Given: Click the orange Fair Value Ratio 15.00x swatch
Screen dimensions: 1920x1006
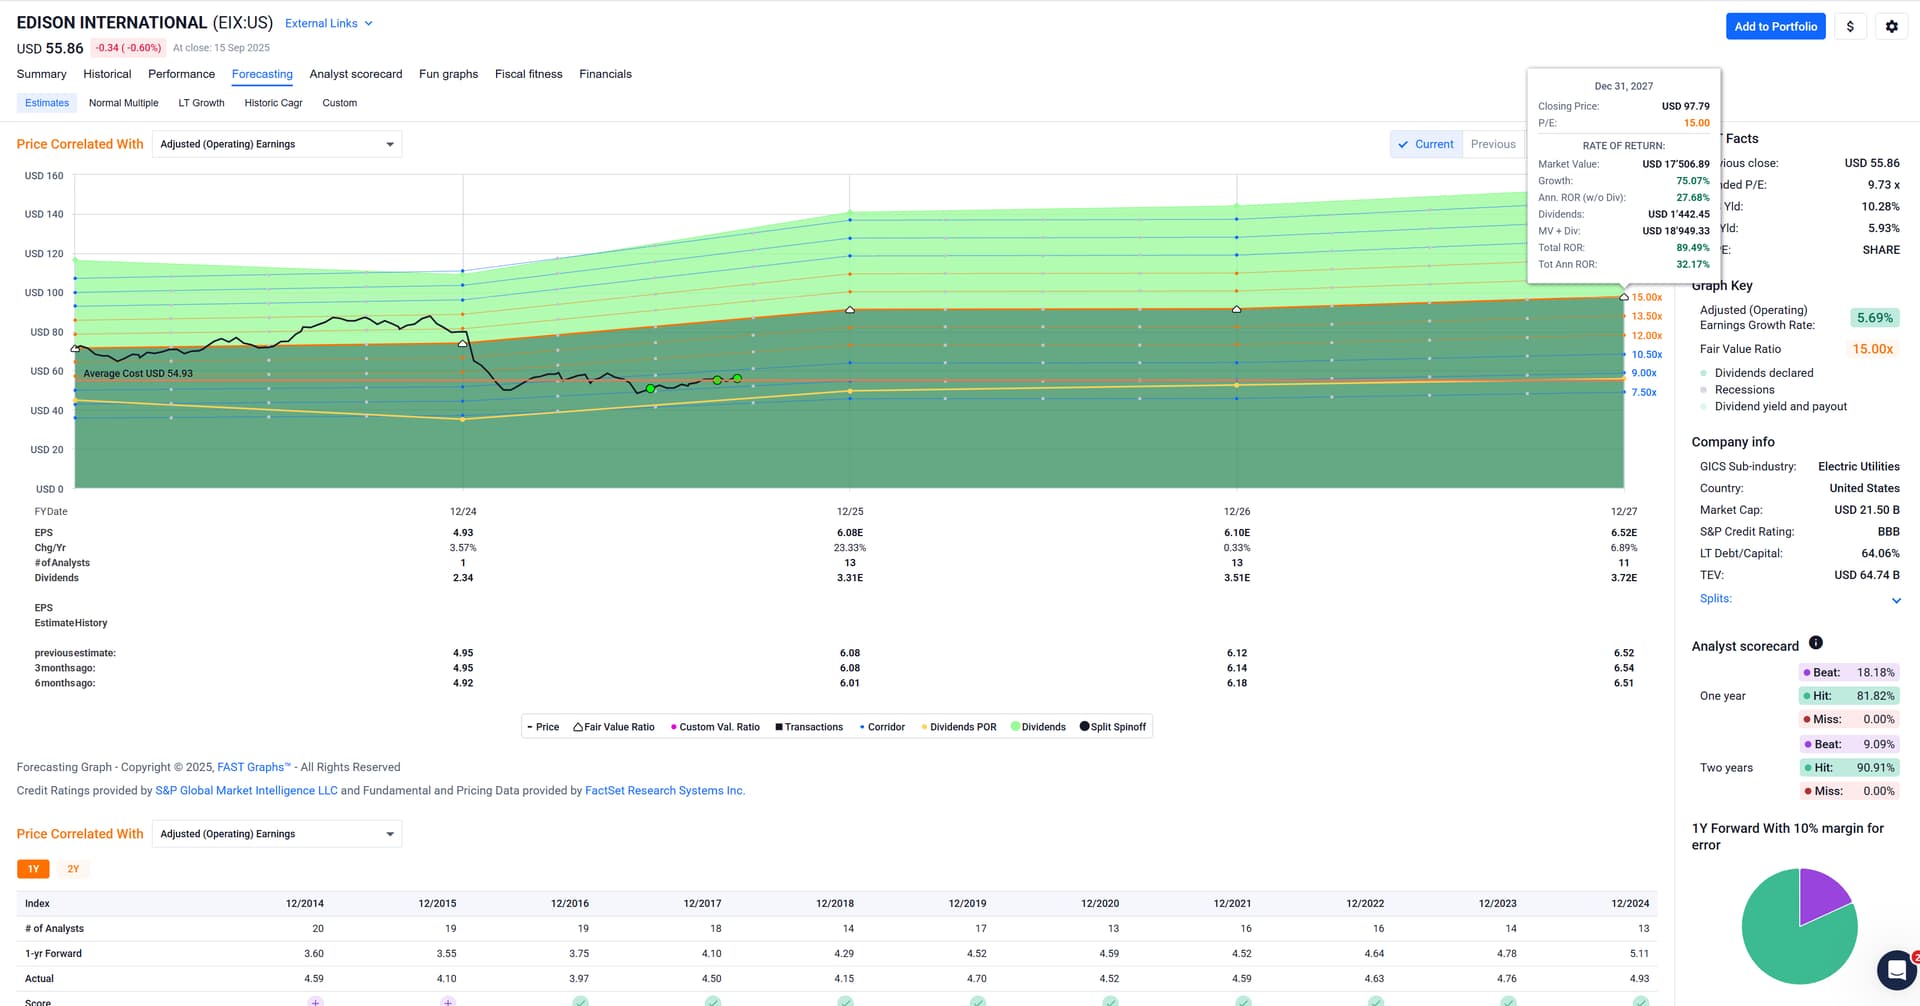Looking at the screenshot, I should [1872, 349].
